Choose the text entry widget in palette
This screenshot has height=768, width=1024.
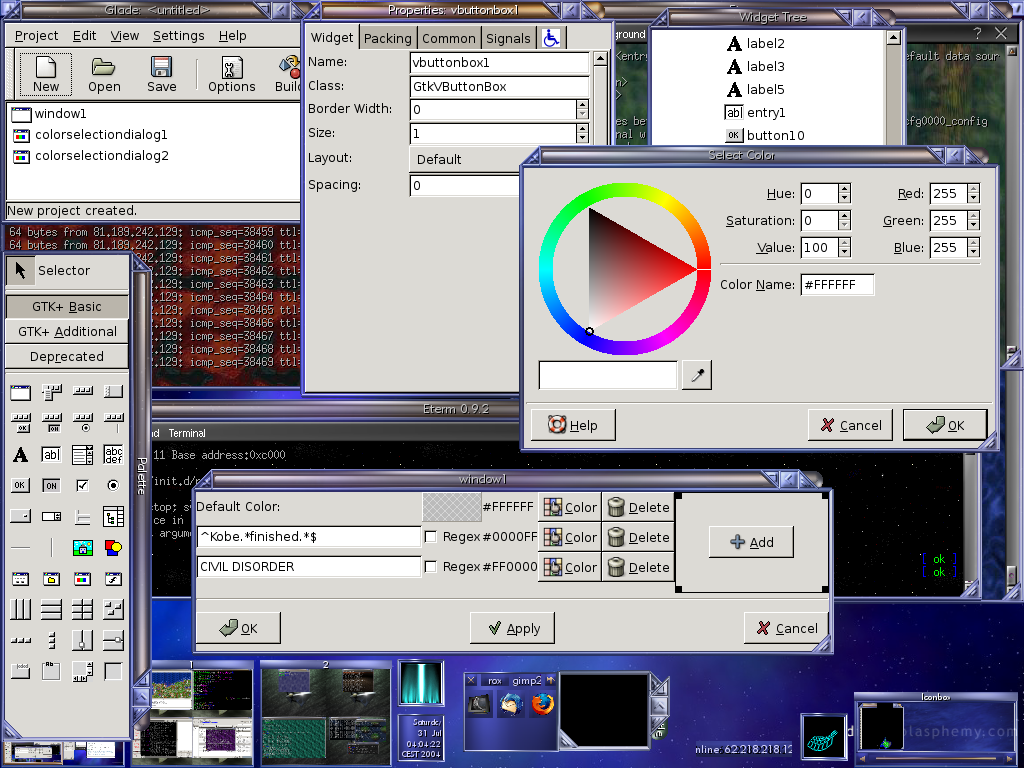click(x=51, y=455)
